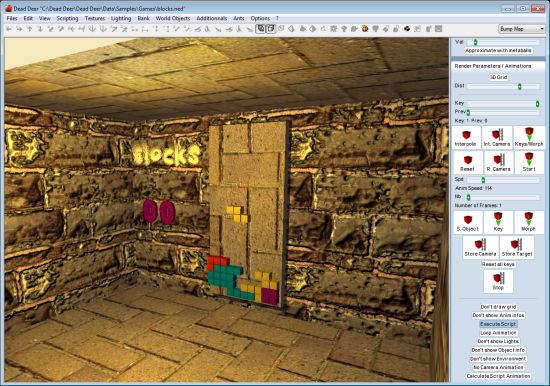This screenshot has width=550, height=386.
Task: Click the Store Camera icon button
Action: point(480,248)
